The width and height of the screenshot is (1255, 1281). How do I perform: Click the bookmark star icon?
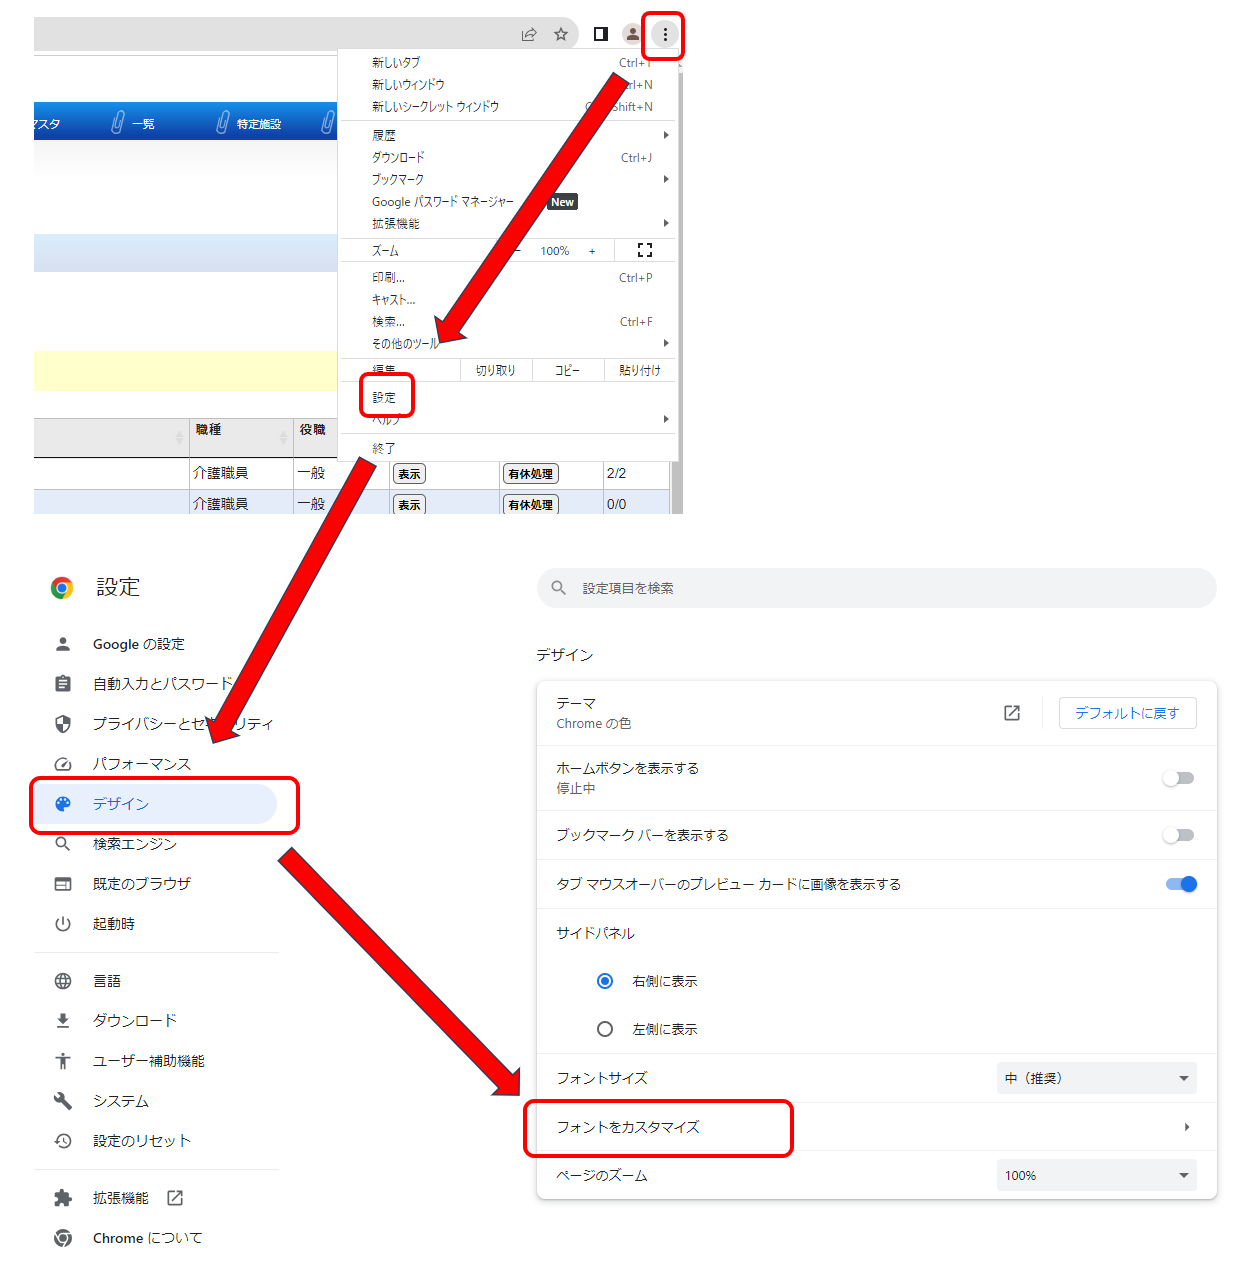click(x=561, y=34)
